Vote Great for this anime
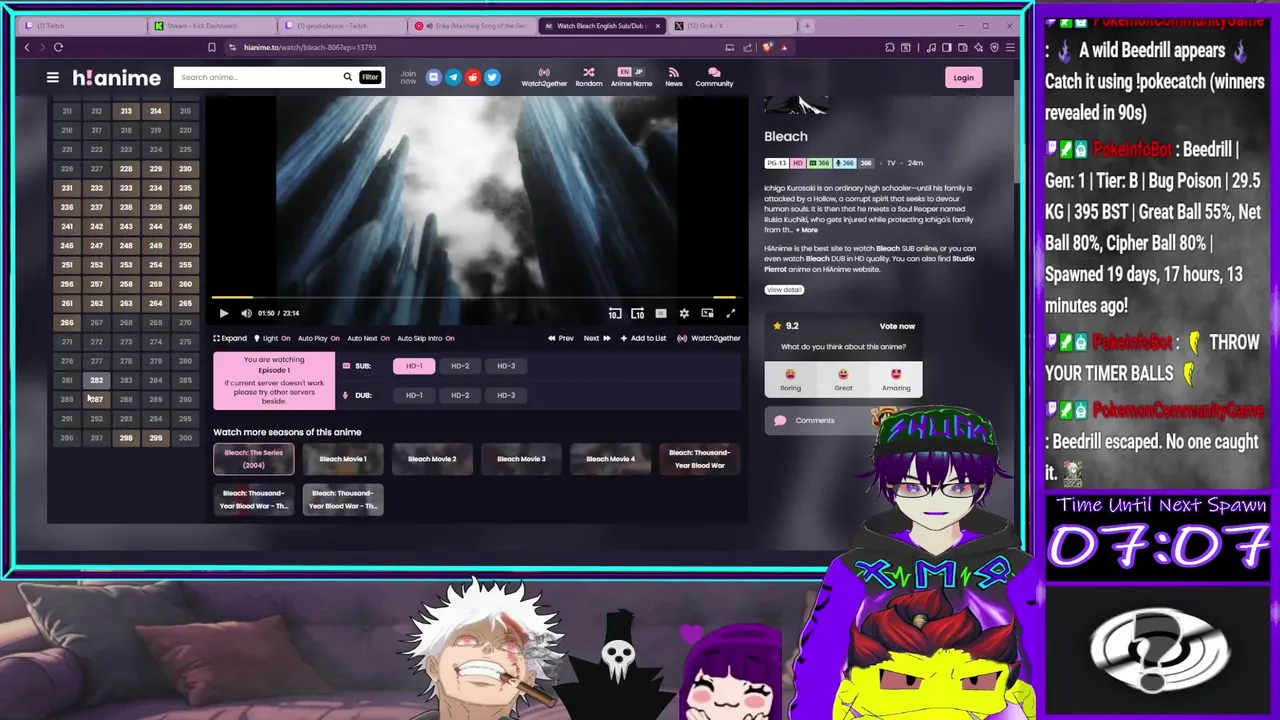 click(x=843, y=380)
